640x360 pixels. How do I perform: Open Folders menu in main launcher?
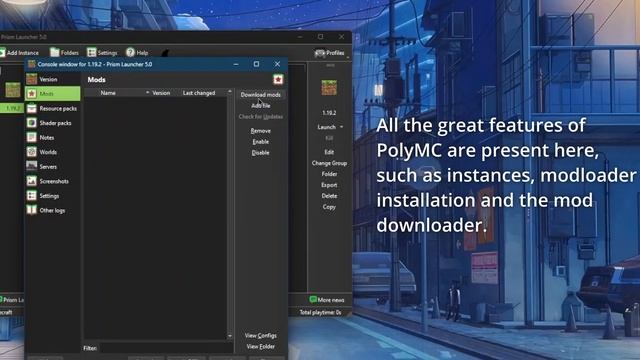[64, 53]
